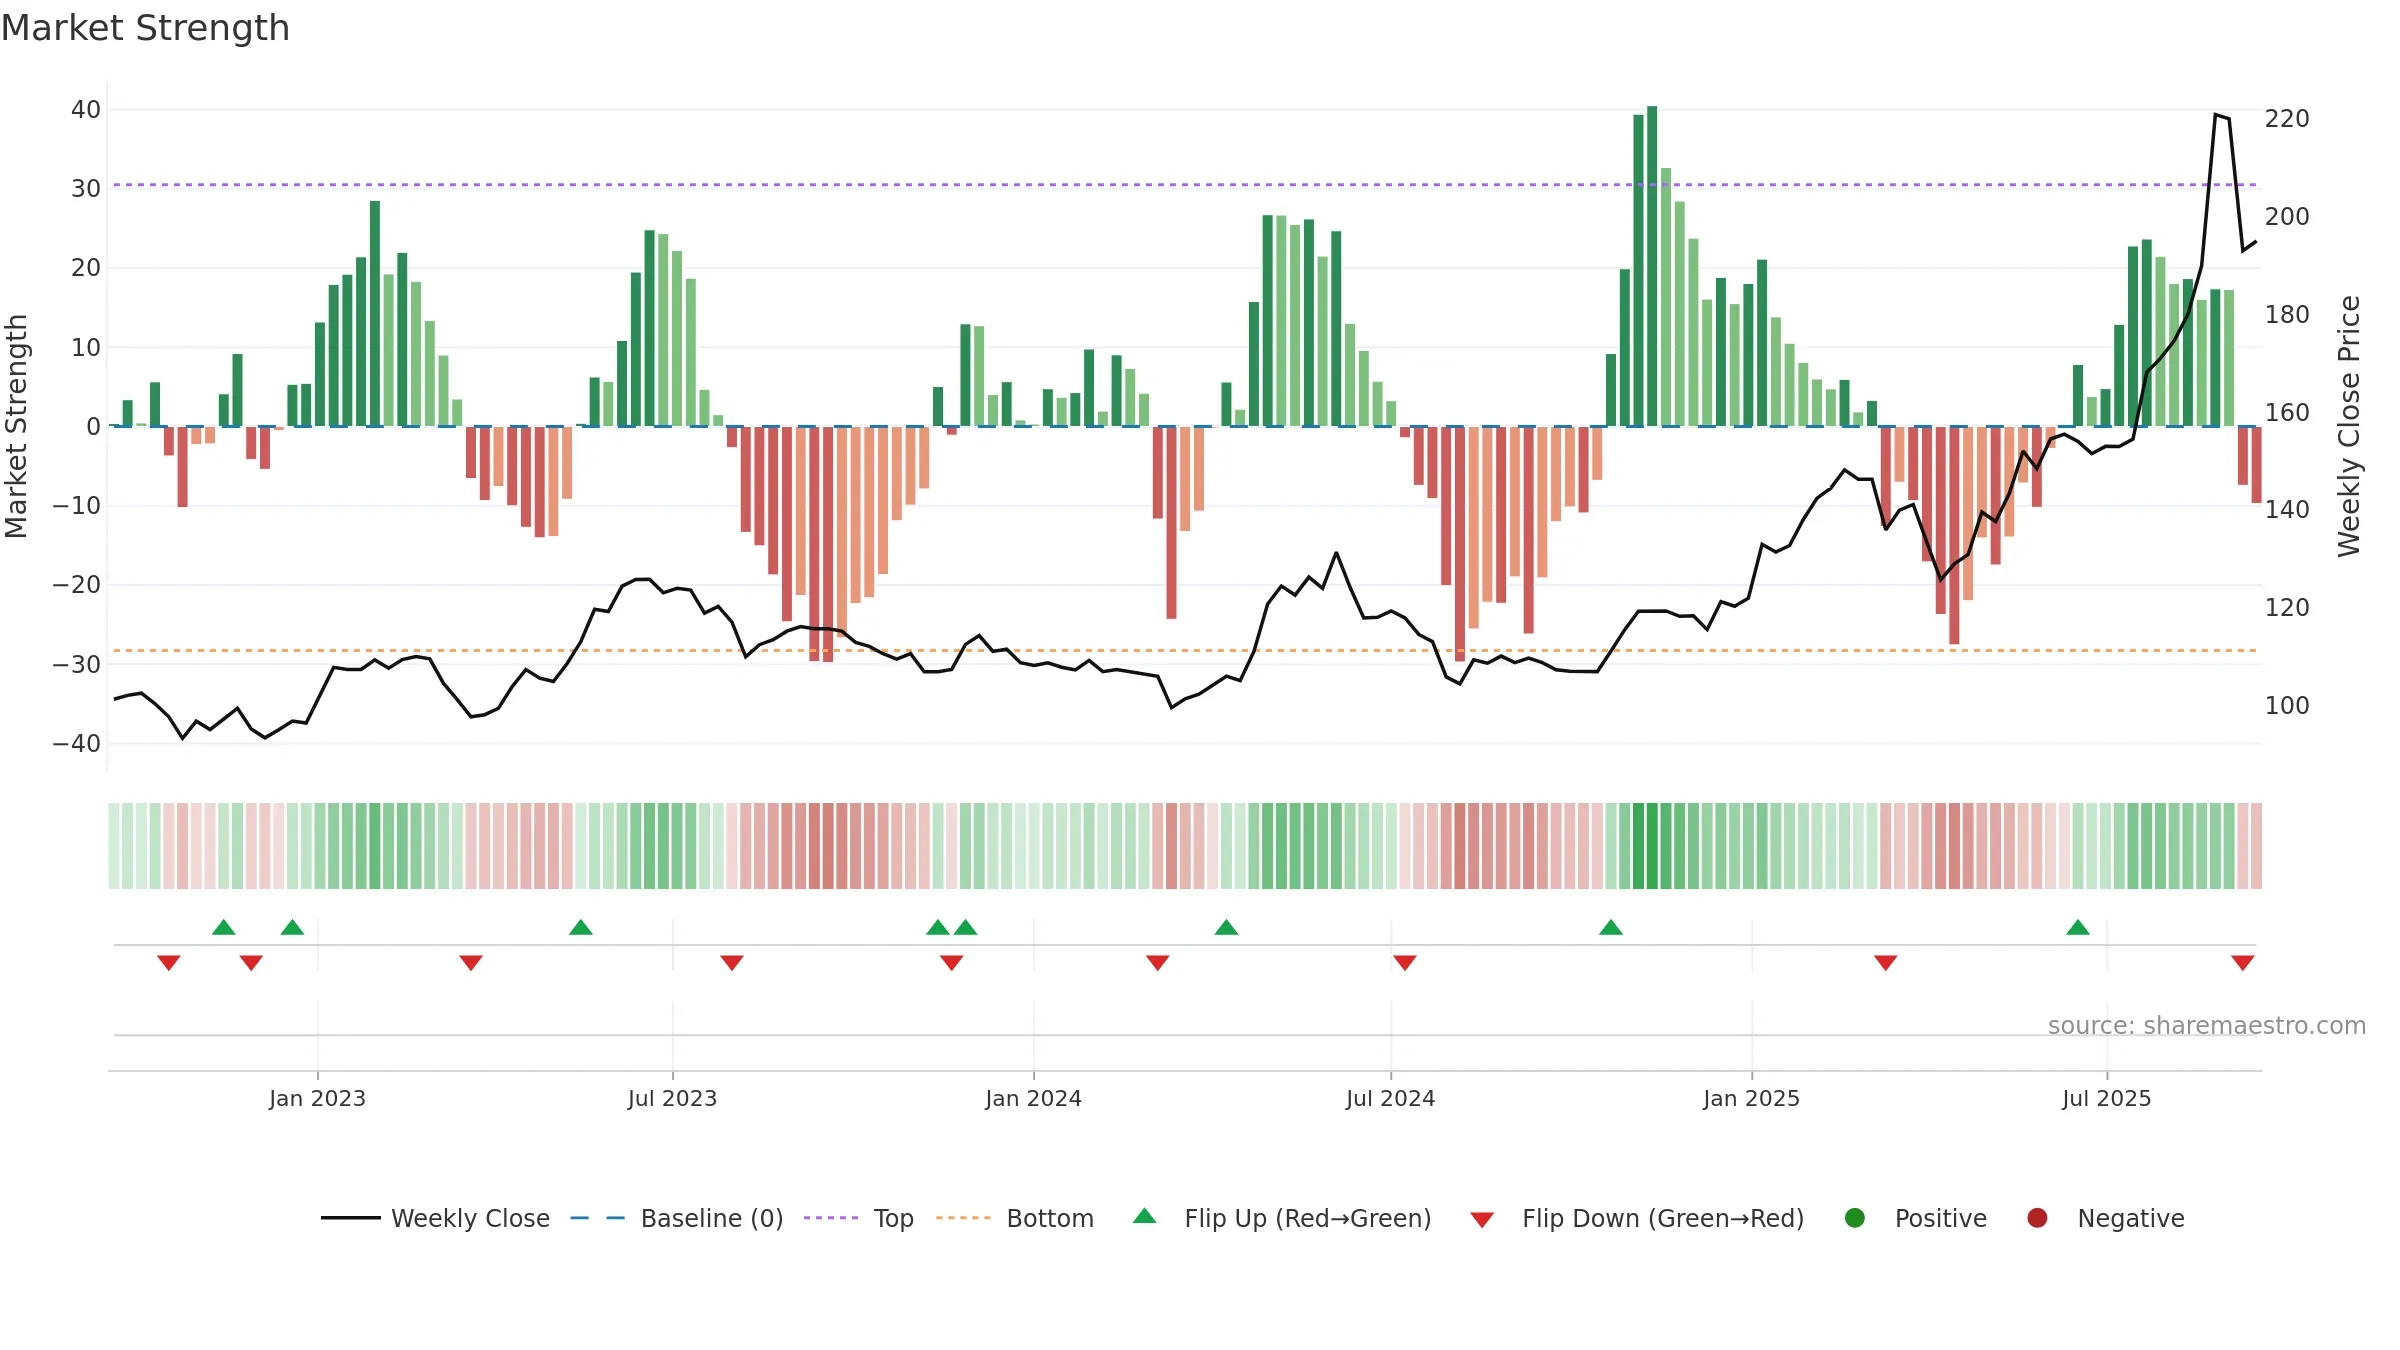Click the Jul 2023 axis label
Screen dimensions: 2400x1350
672,1098
